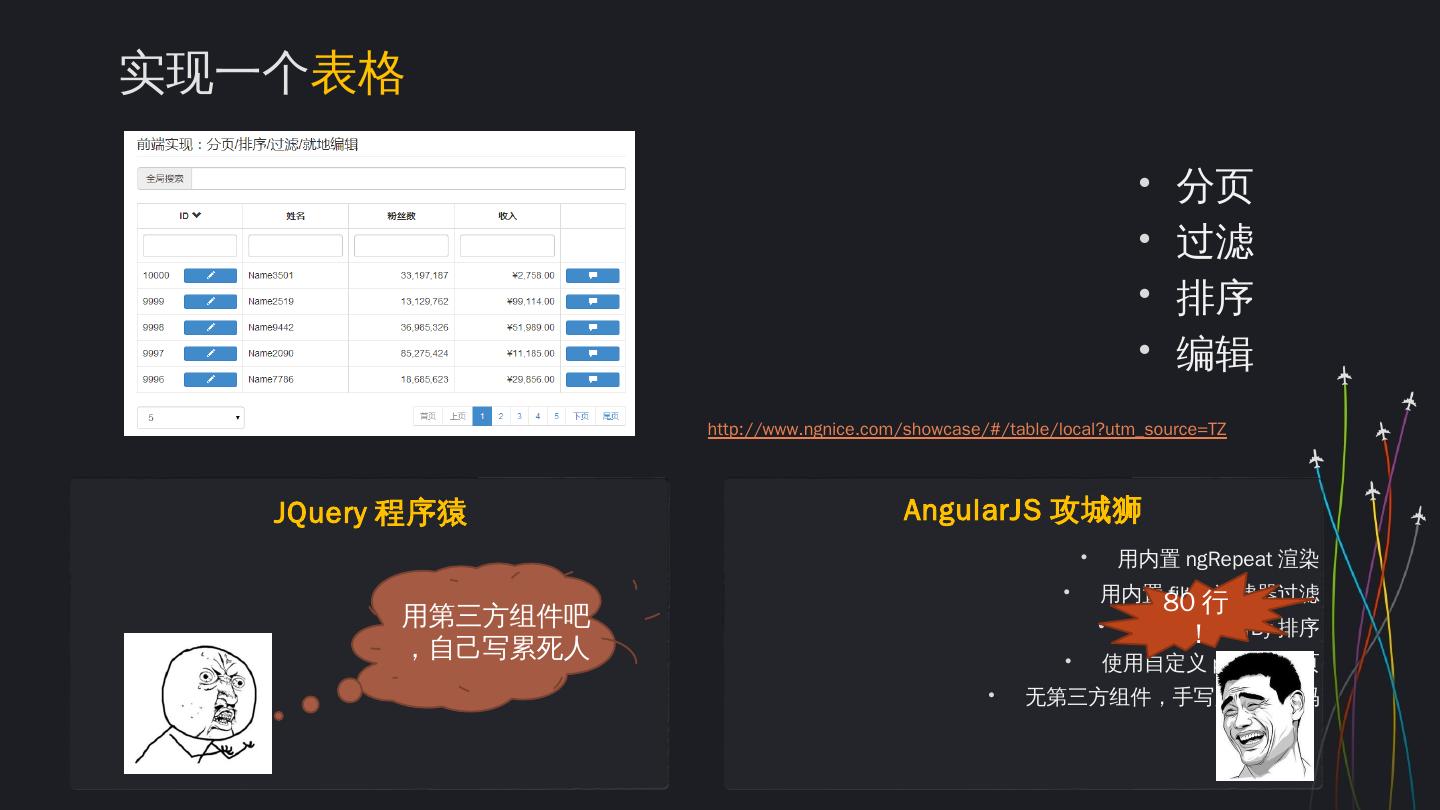Select the slide title 实现一个表格

261,73
